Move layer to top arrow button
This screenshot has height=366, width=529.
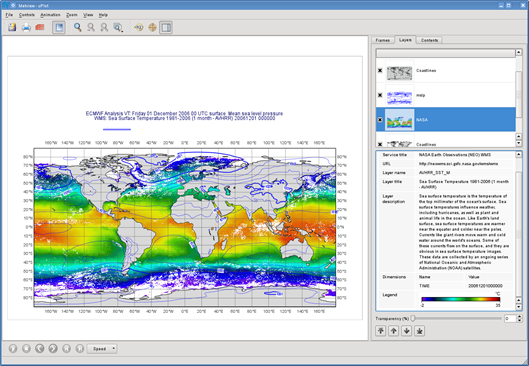pos(381,331)
